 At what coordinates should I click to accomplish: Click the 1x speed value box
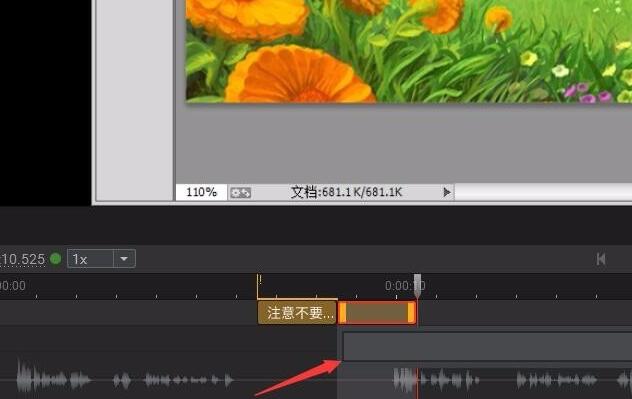pyautogui.click(x=90, y=259)
